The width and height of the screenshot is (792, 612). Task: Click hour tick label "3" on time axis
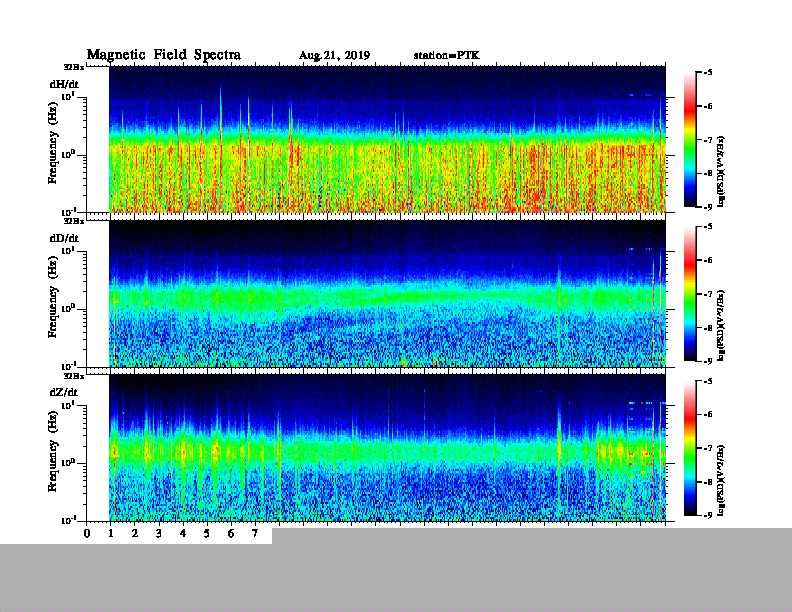pos(159,534)
